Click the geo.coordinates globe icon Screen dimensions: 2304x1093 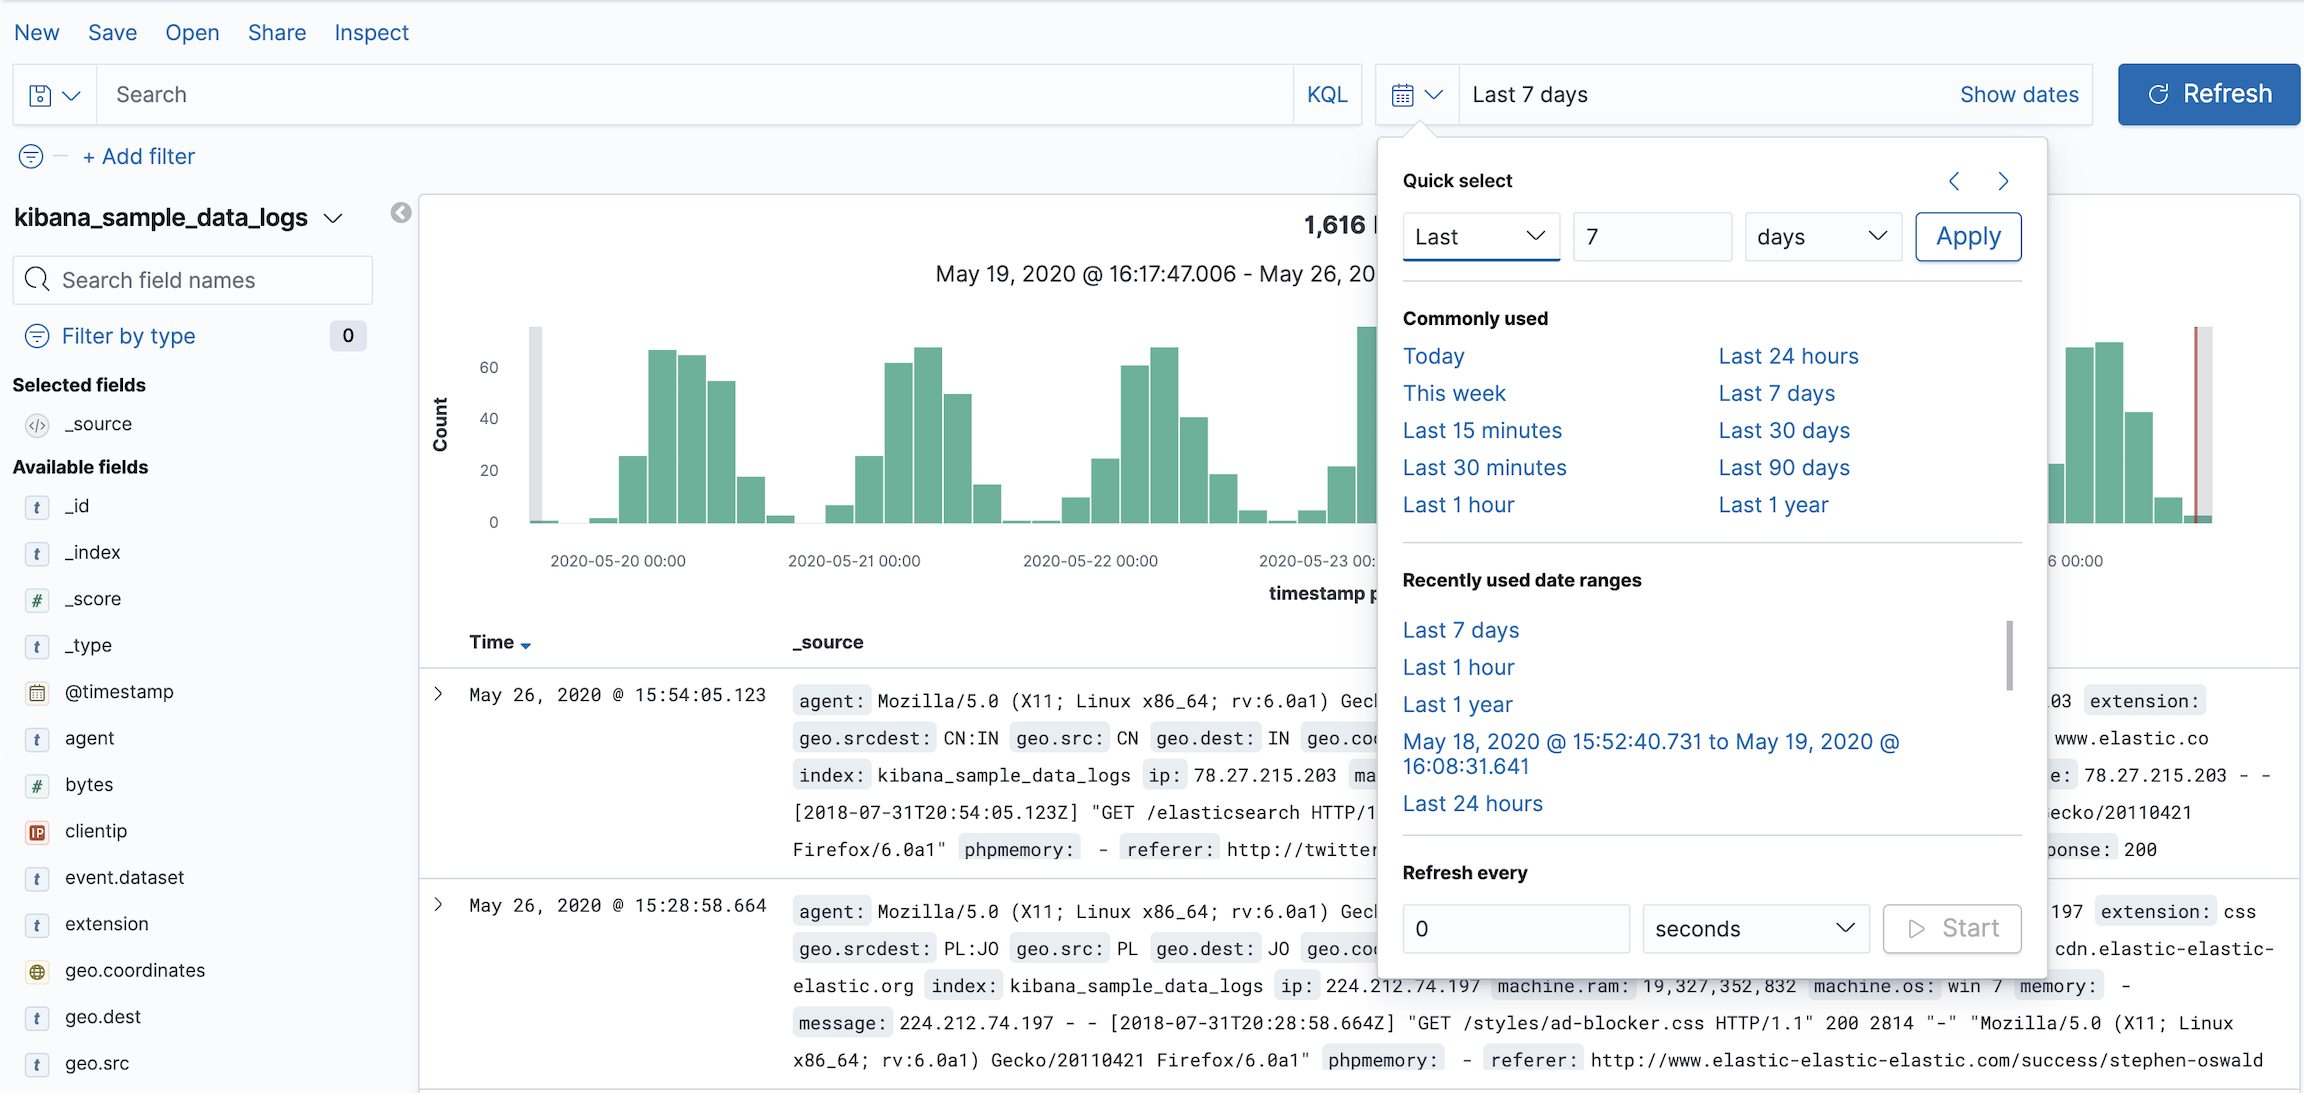tap(37, 971)
